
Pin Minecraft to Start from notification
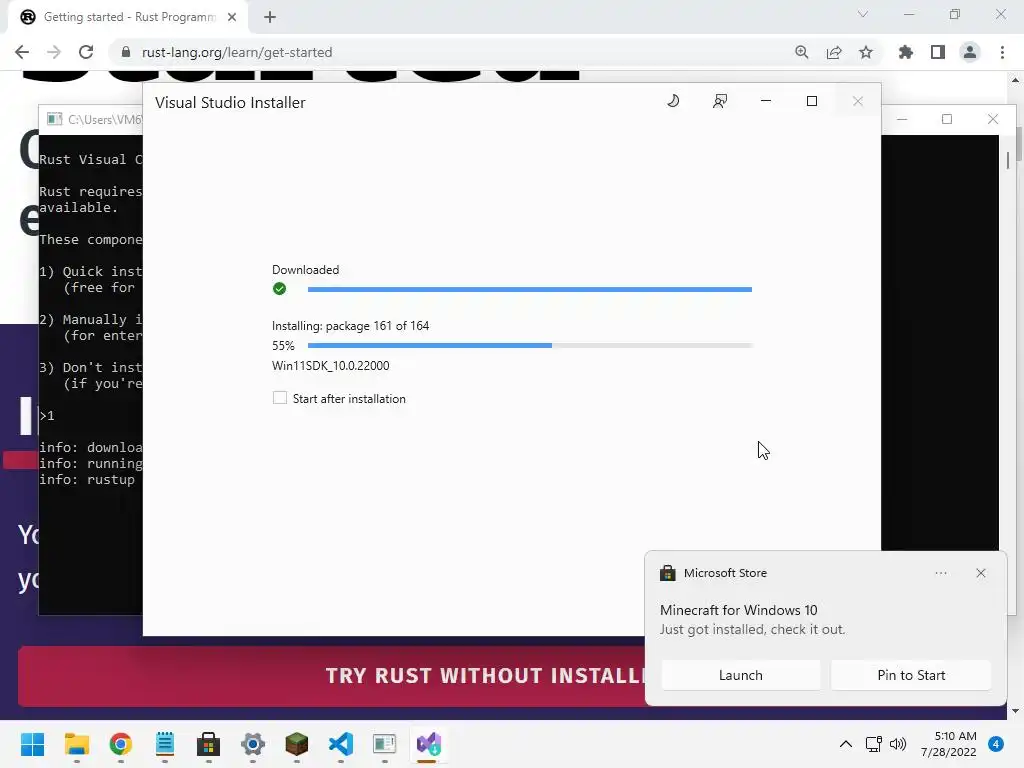pos(911,675)
